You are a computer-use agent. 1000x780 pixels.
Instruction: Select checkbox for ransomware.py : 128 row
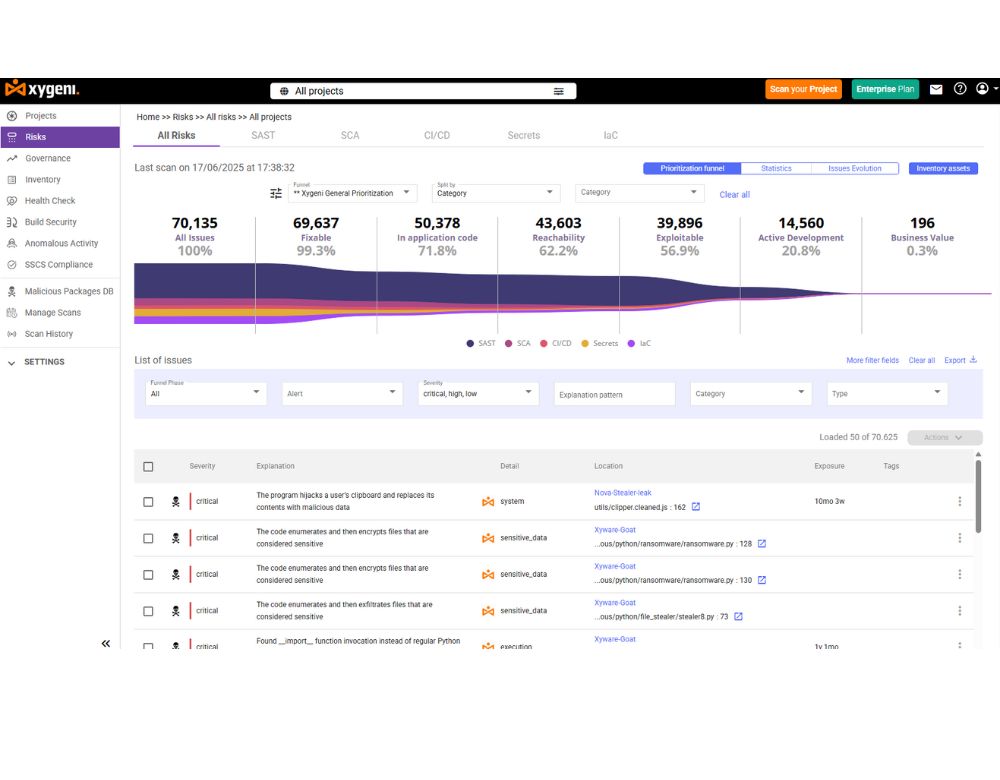point(148,538)
